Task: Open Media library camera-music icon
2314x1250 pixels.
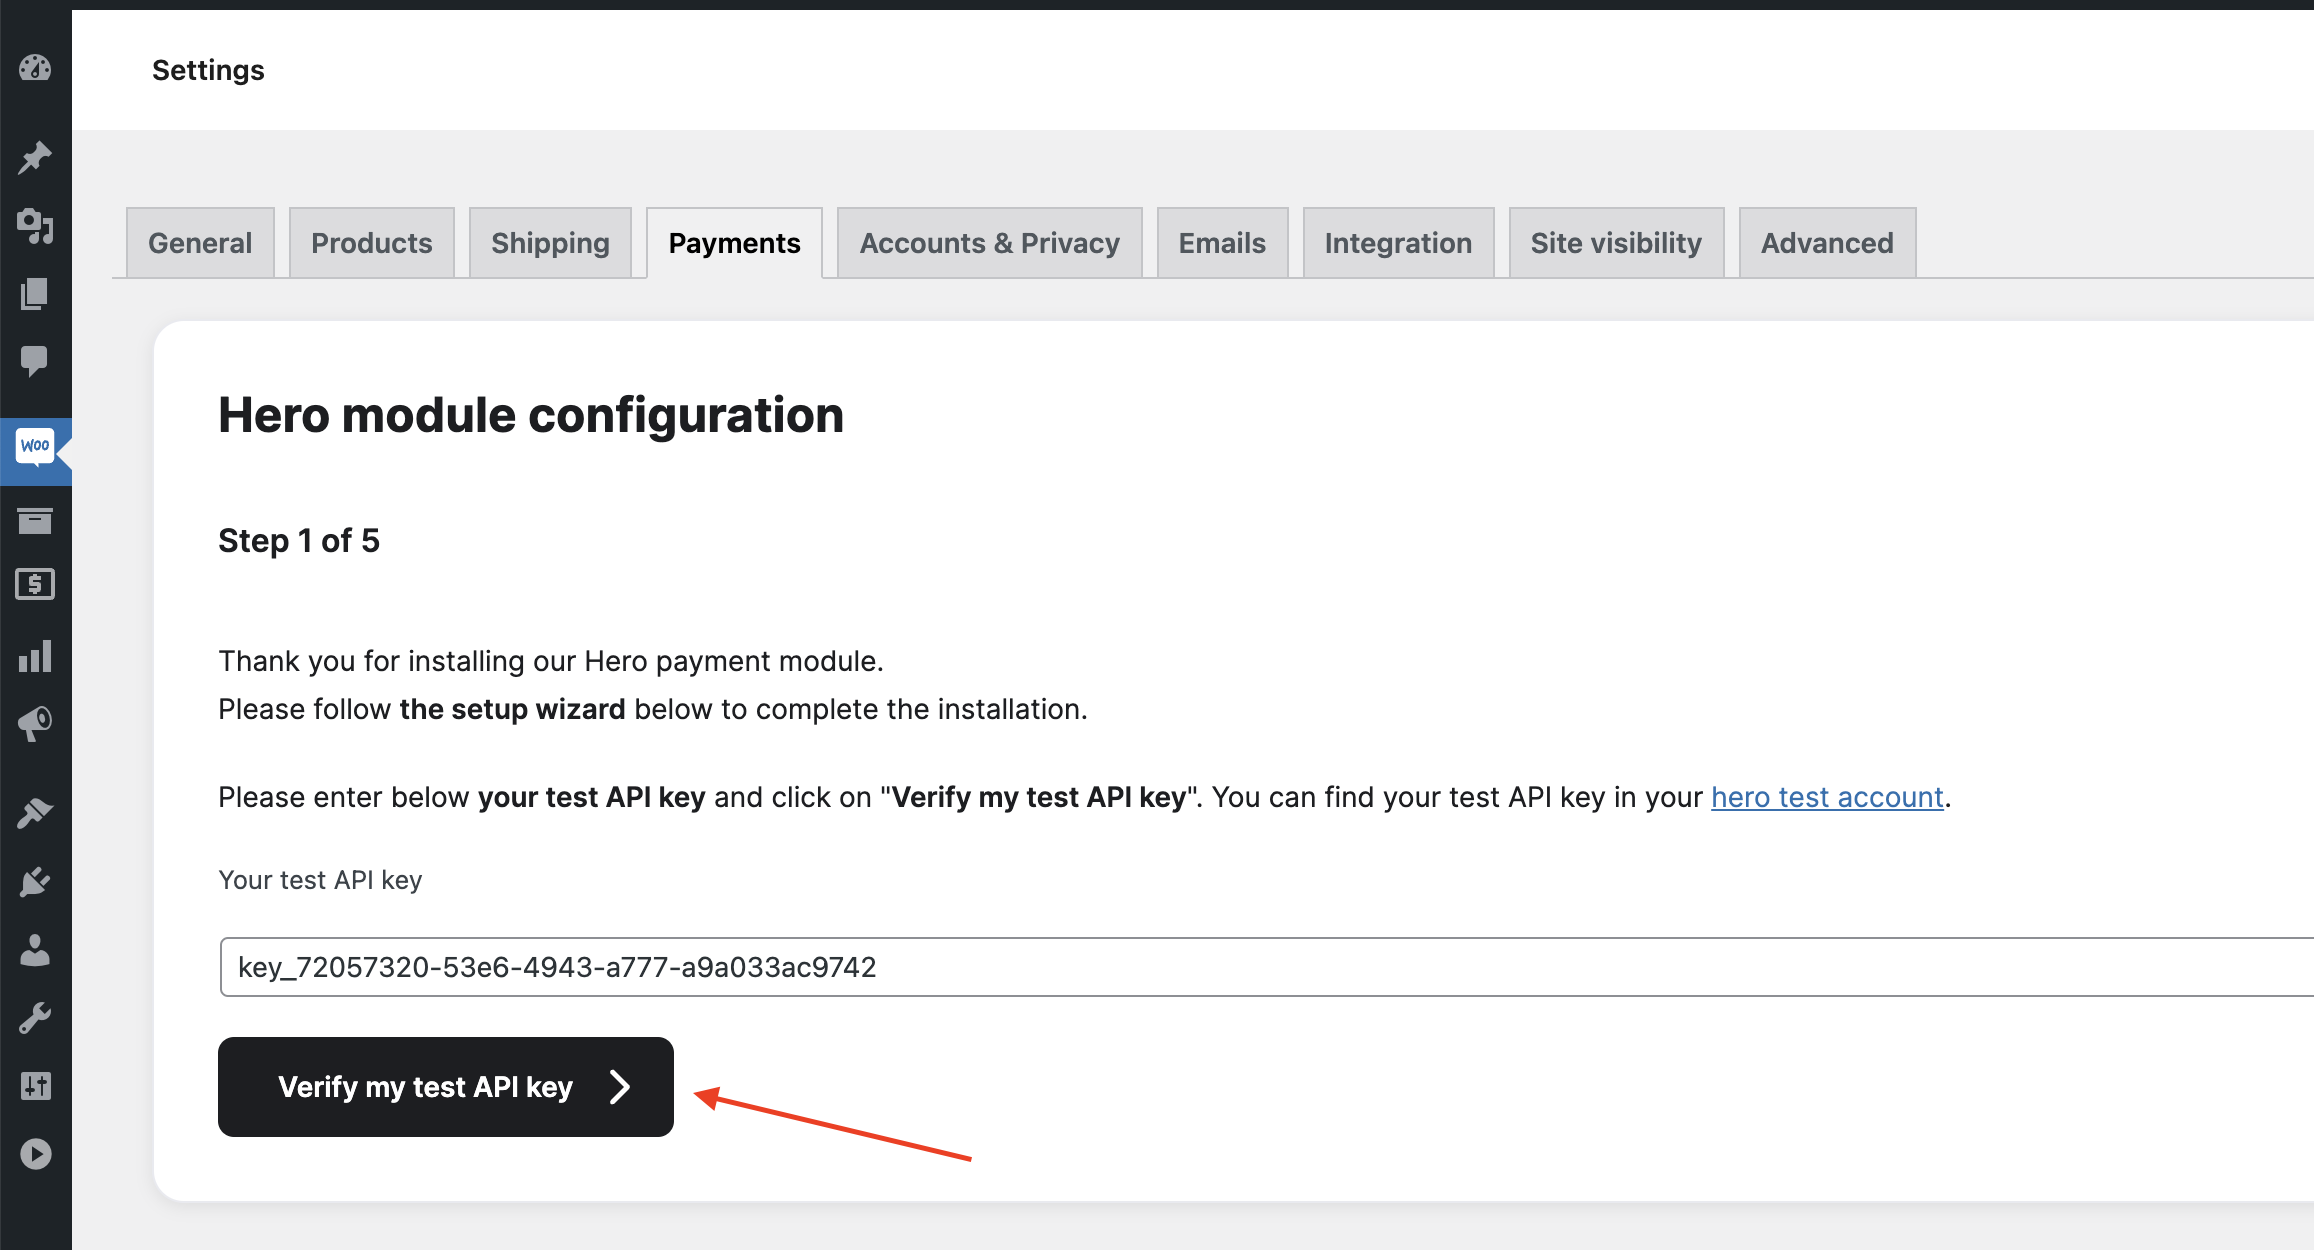Action: coord(35,226)
